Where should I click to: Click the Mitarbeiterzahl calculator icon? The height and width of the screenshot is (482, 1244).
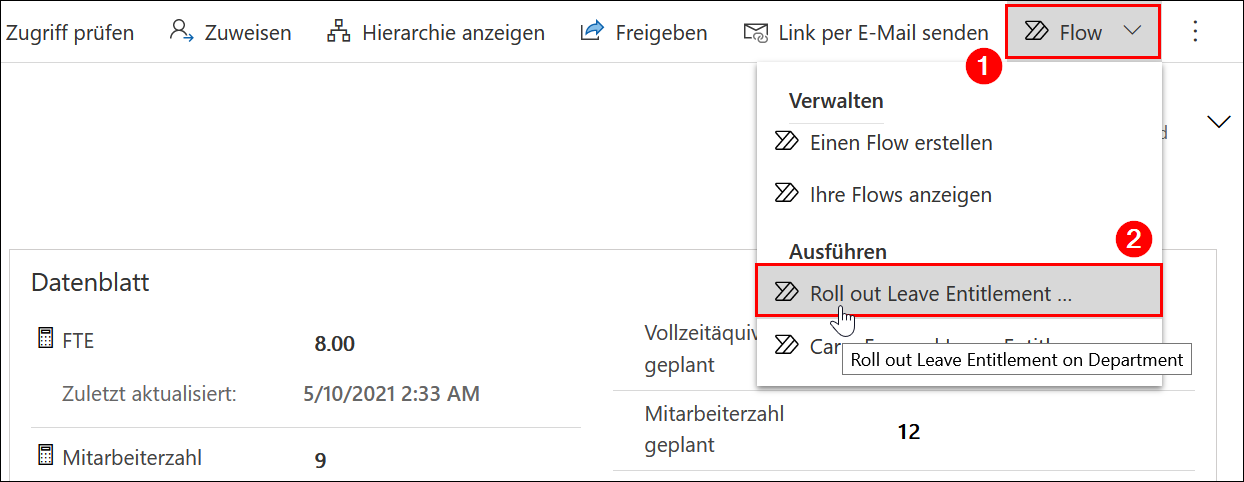(44, 457)
